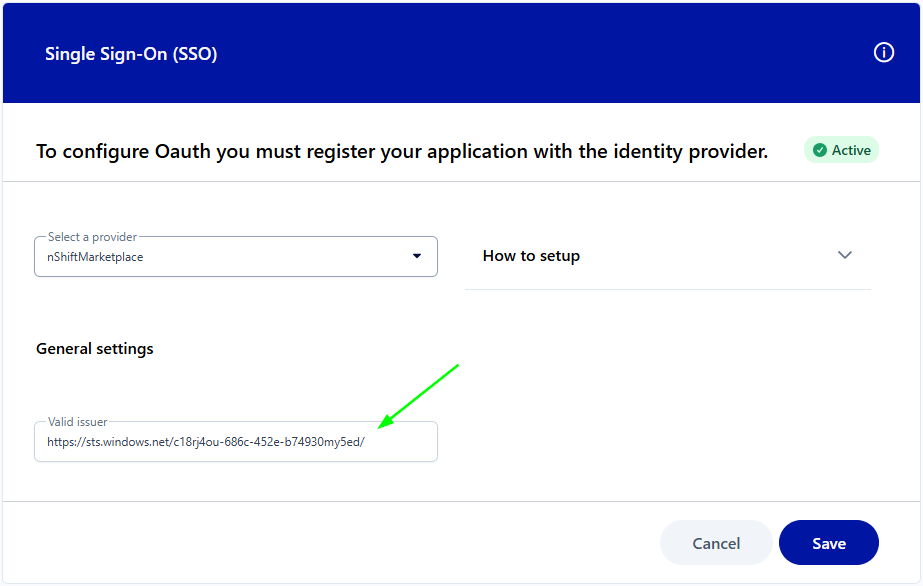Click the Valid issuer field label
This screenshot has width=923, height=586.
[78, 422]
